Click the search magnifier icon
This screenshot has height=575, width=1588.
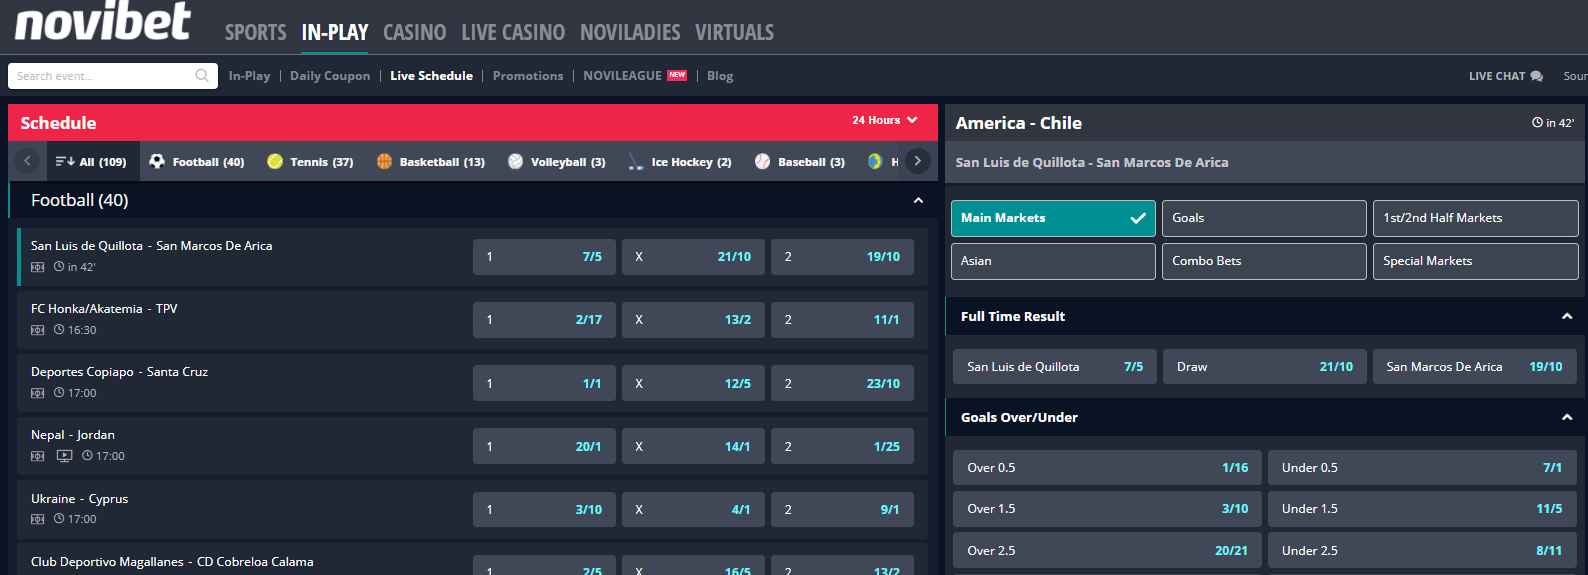202,76
